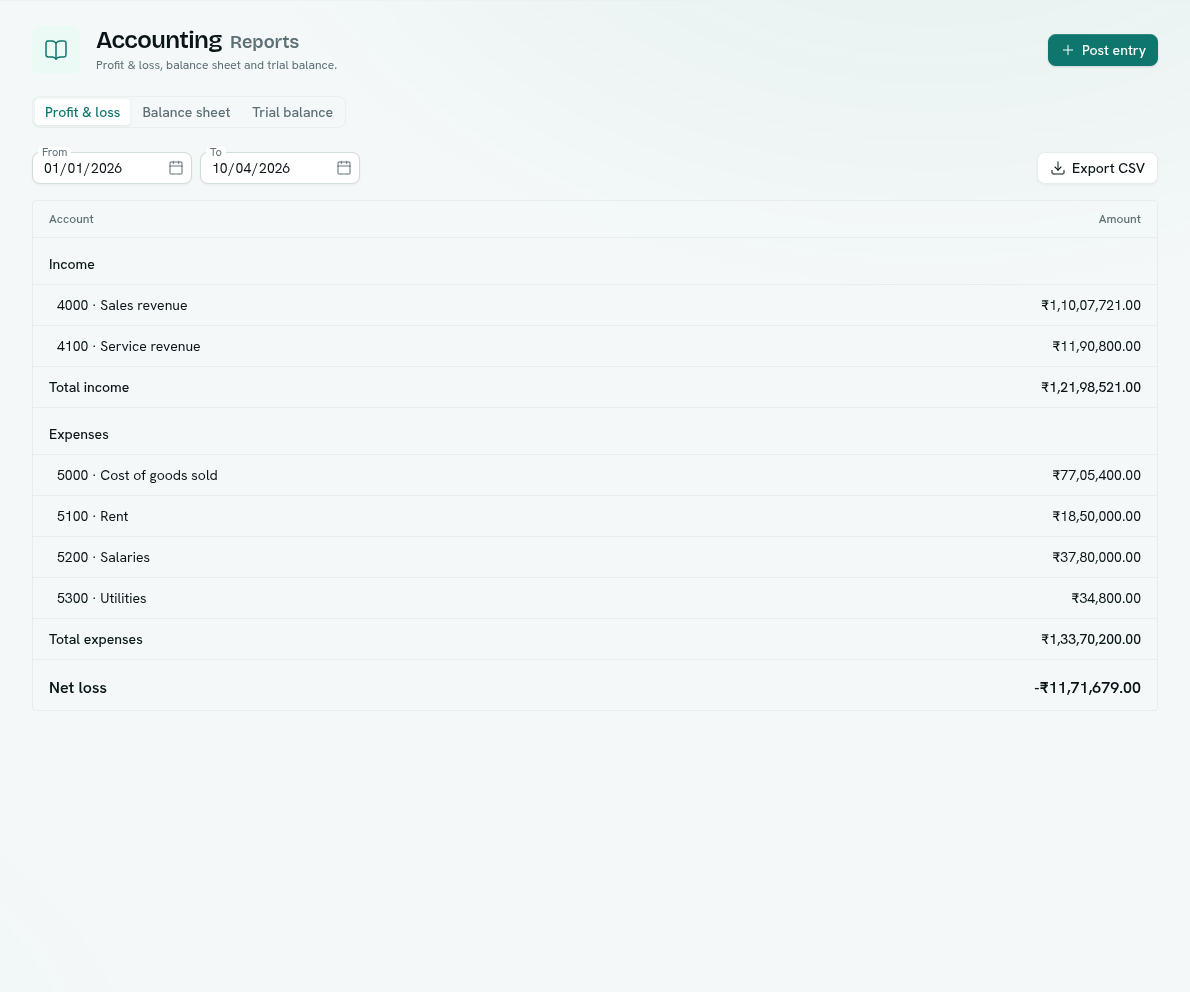Click the Salaries amount ₹37,80,000.00
Screen dimensions: 1190x992
pyautogui.click(x=1096, y=557)
